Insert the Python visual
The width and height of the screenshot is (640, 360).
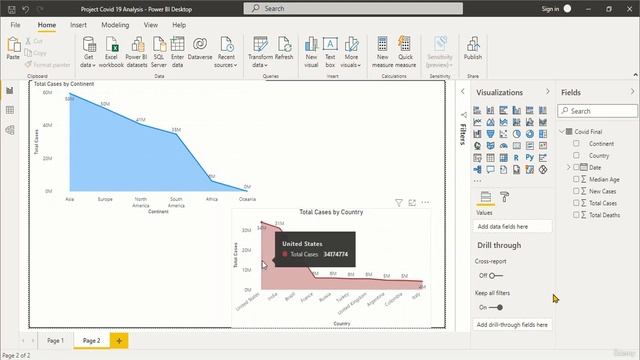pyautogui.click(x=529, y=158)
